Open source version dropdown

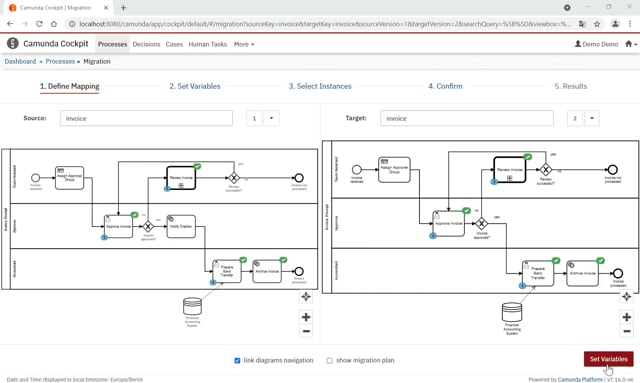click(x=271, y=118)
